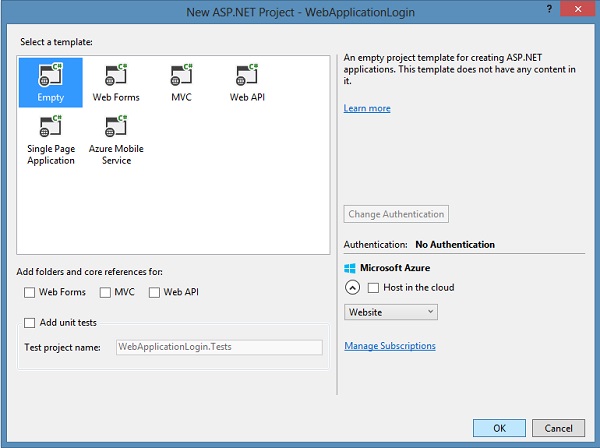Open the Website hosting type dropdown
The image size is (600, 448).
(391, 312)
